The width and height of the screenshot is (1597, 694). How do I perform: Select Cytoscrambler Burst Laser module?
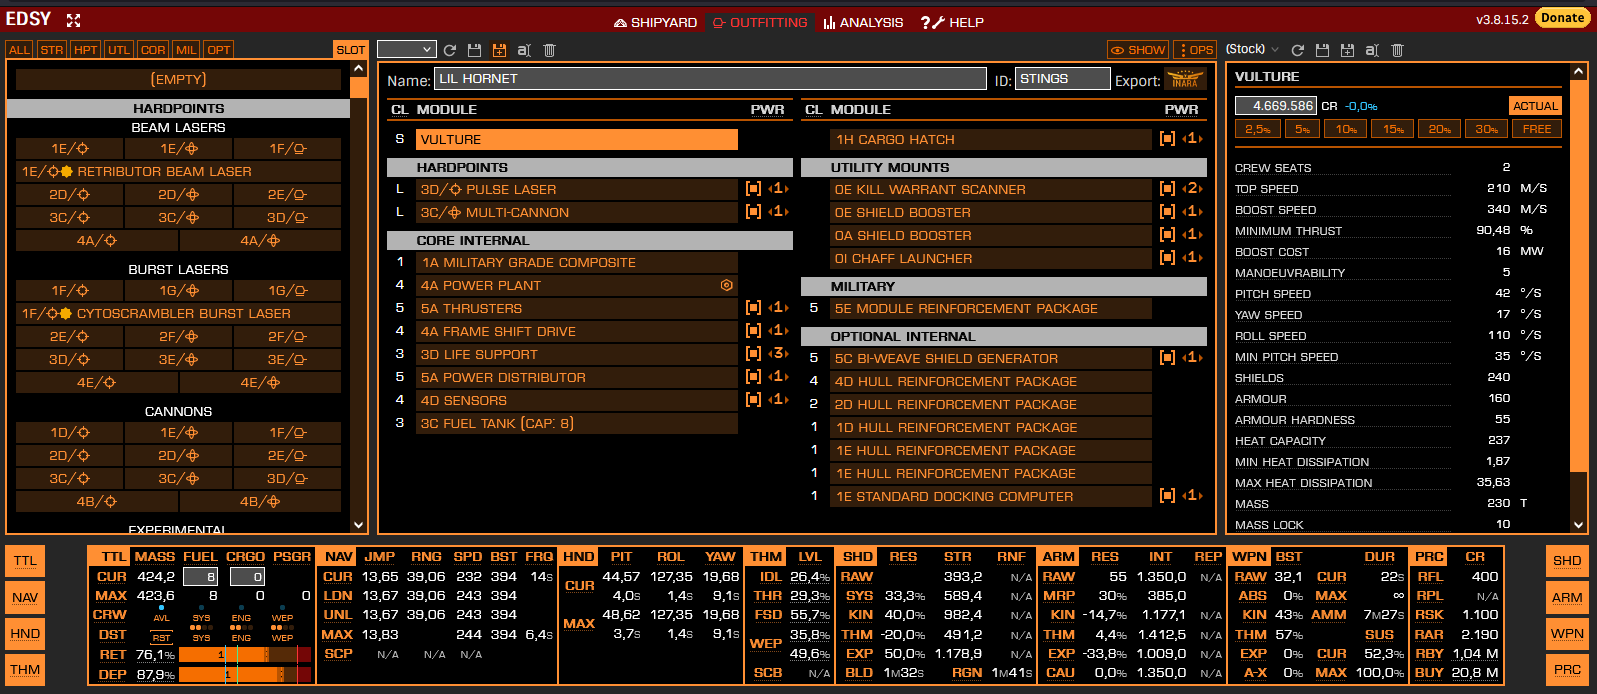[178, 314]
